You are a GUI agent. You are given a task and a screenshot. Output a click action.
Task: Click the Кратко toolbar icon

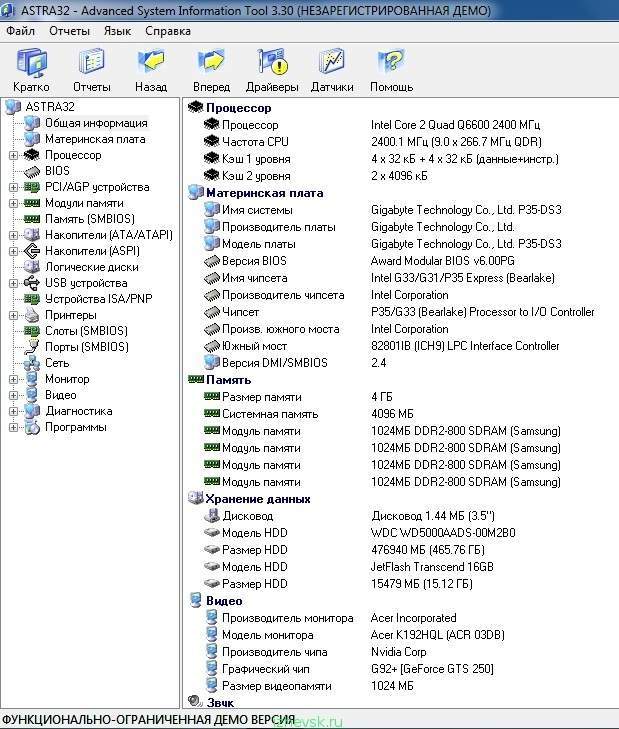tap(32, 62)
